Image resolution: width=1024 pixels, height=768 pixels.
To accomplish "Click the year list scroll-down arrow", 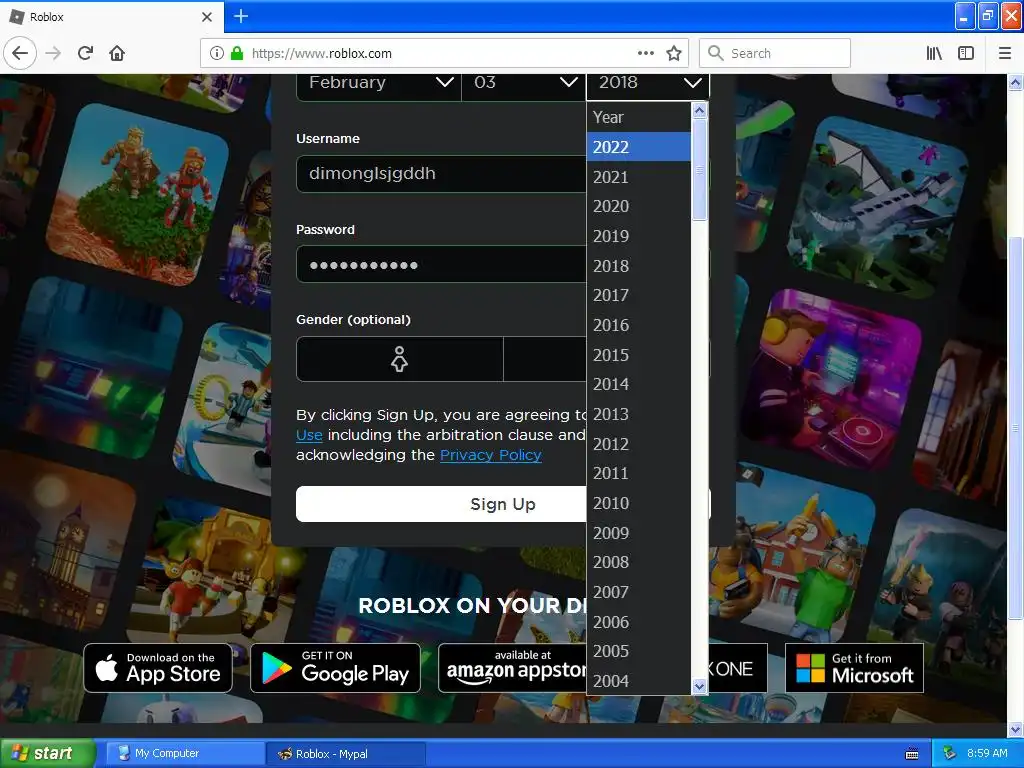I will point(699,686).
